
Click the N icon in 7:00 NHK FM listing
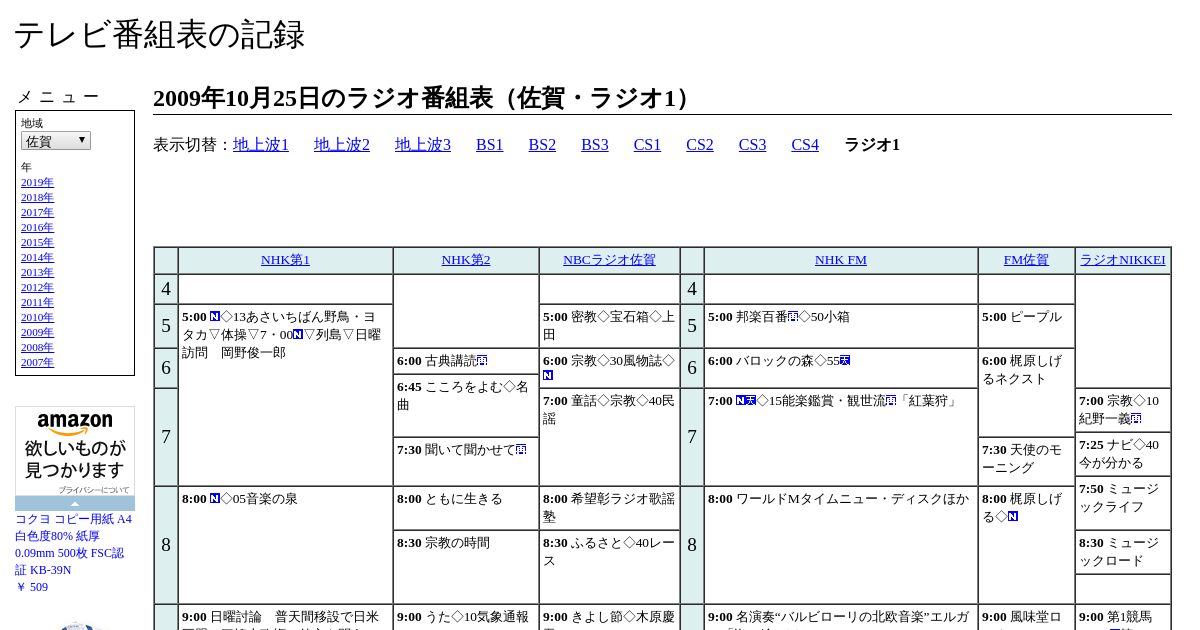pos(741,400)
